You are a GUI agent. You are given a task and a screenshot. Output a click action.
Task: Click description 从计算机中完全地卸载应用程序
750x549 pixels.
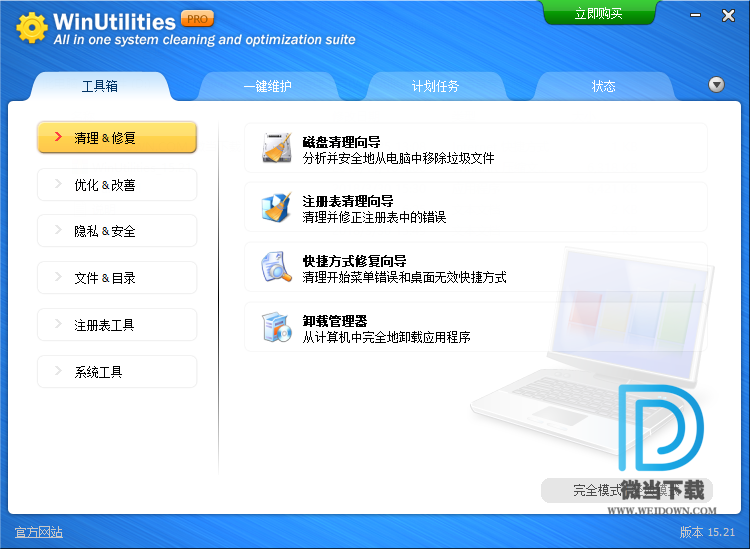pyautogui.click(x=386, y=337)
